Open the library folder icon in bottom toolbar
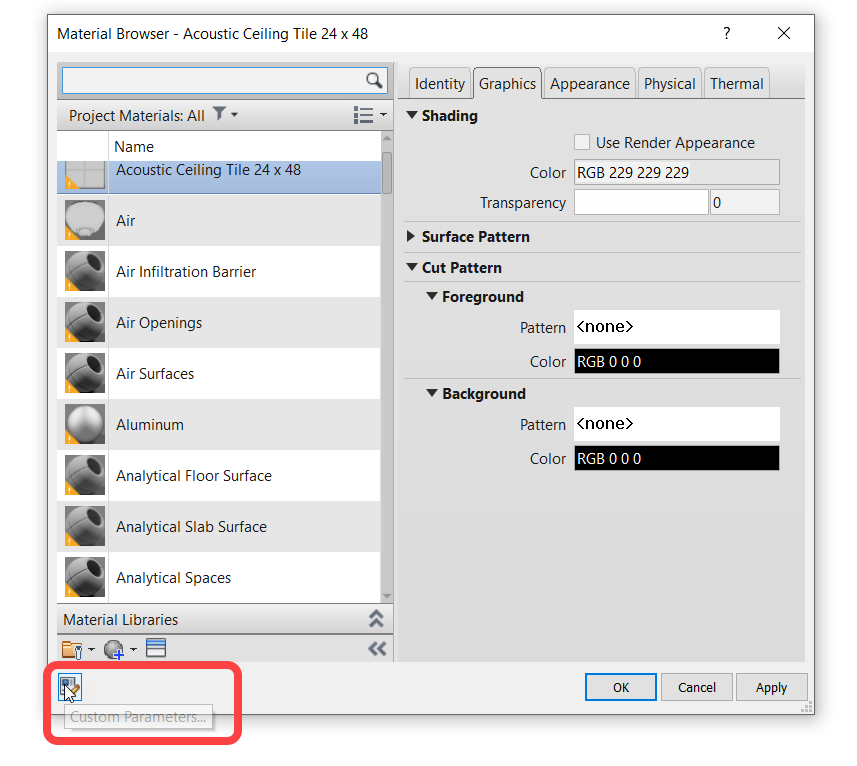857x766 pixels. coord(72,649)
